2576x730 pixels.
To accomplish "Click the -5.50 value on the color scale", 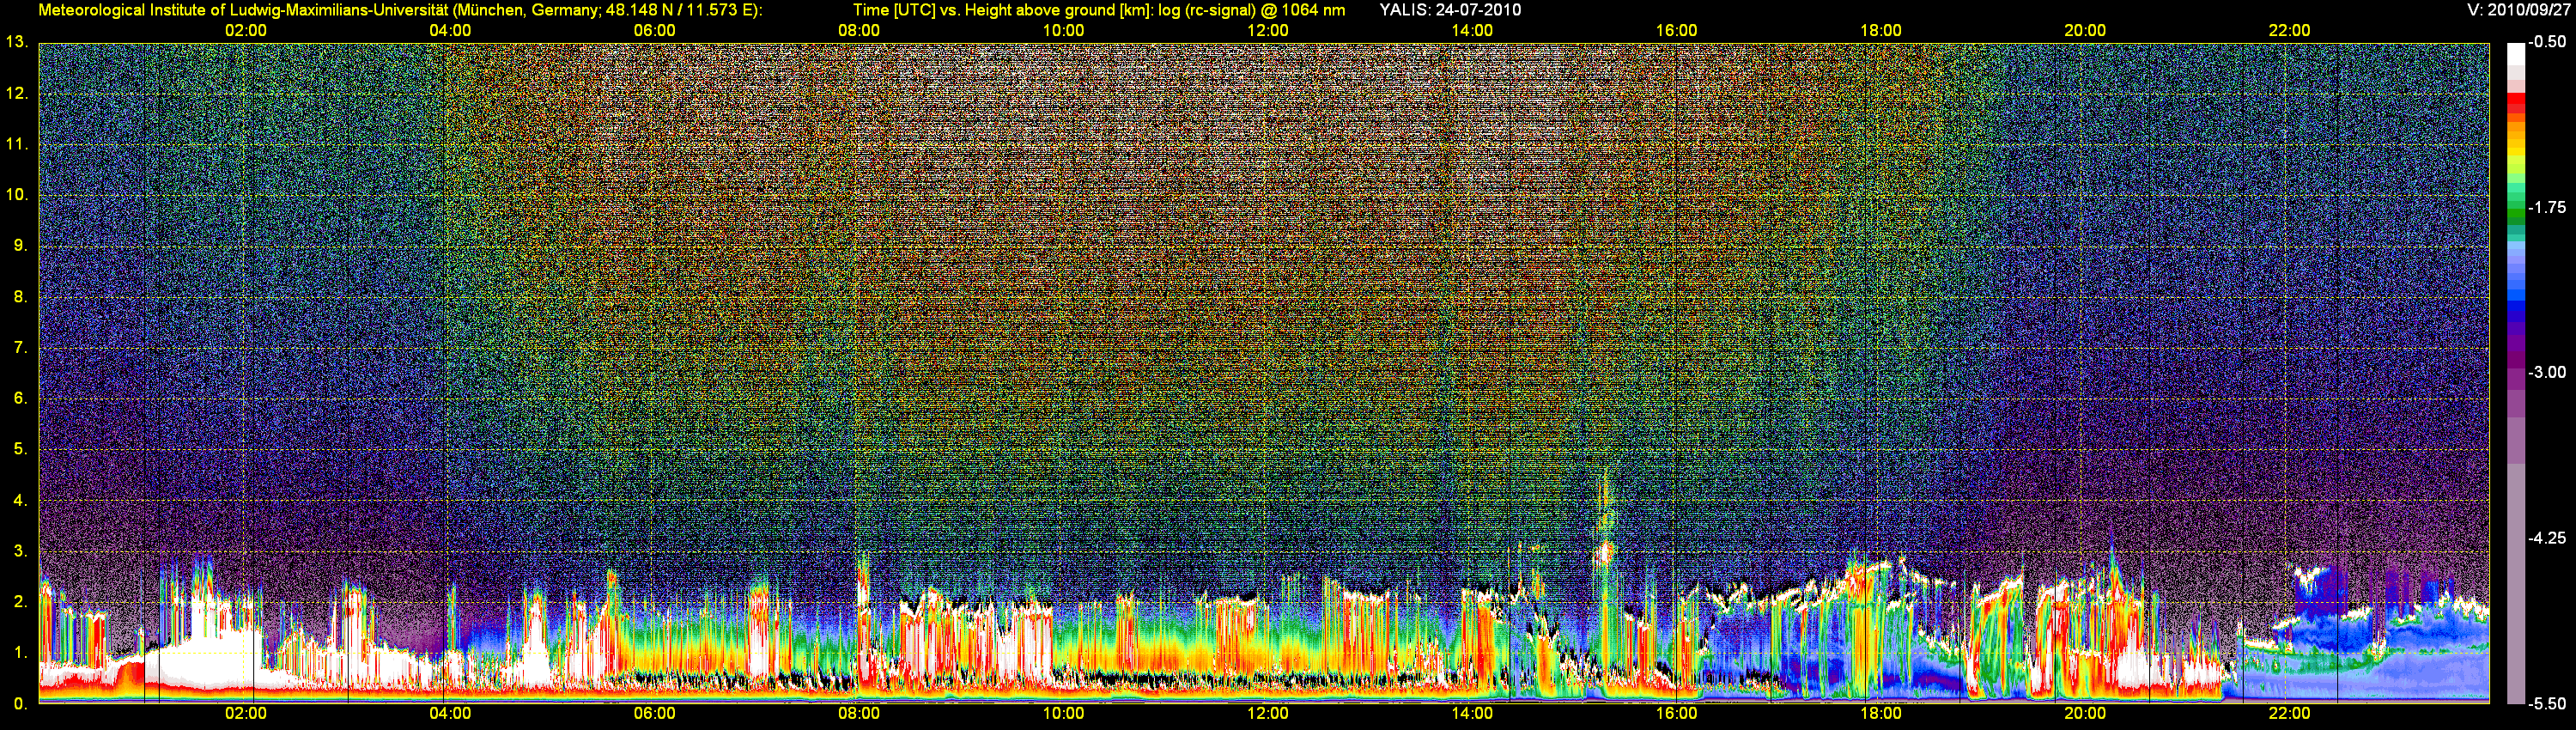I will click(x=2547, y=703).
